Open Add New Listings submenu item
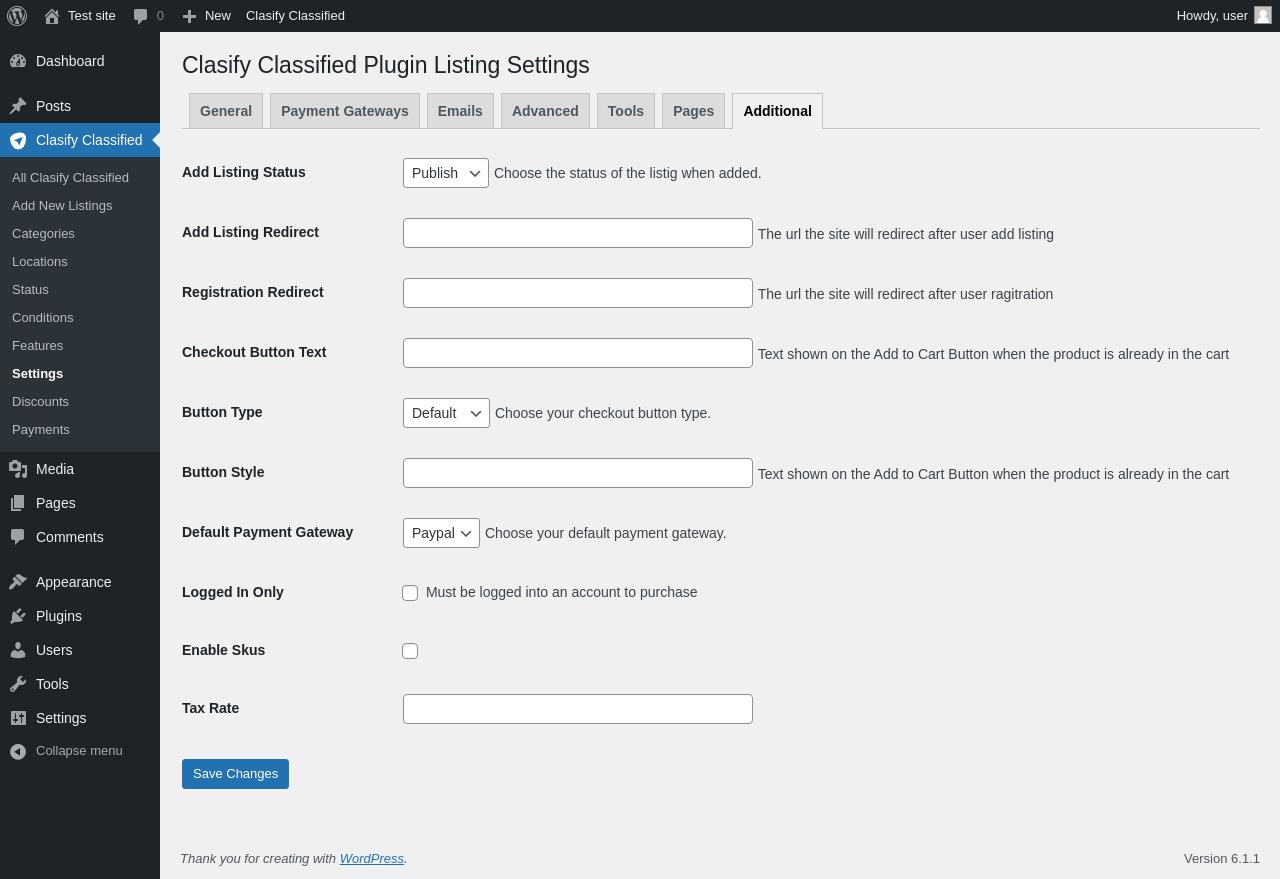The height and width of the screenshot is (879, 1280). pyautogui.click(x=62, y=206)
